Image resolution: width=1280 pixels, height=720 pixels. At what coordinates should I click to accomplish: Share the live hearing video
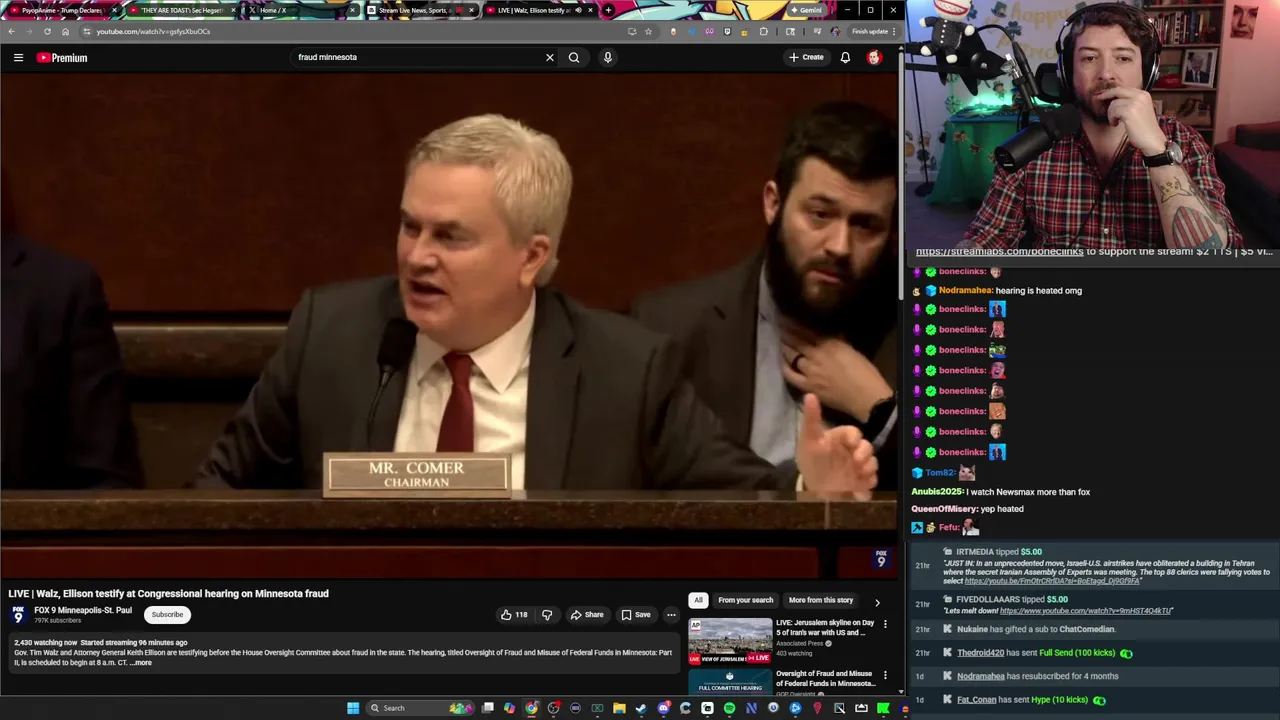tap(587, 615)
